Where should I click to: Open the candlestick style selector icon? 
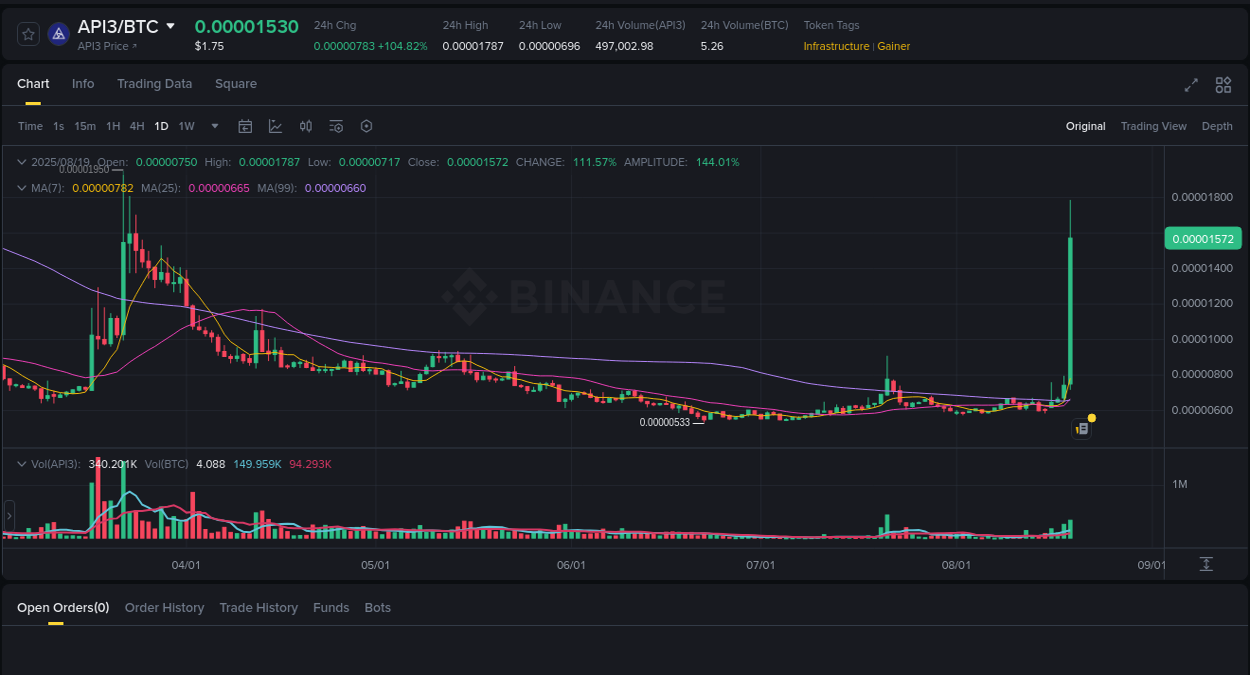pos(306,126)
